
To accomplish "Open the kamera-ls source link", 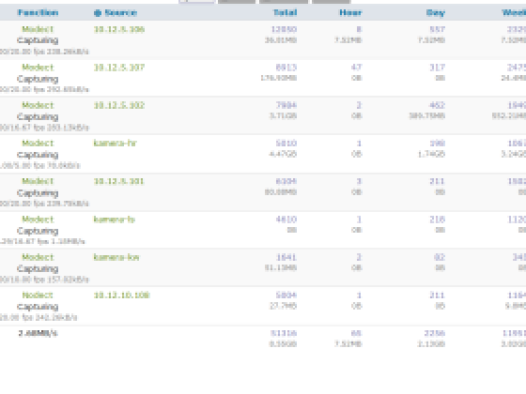I will click(x=114, y=219).
